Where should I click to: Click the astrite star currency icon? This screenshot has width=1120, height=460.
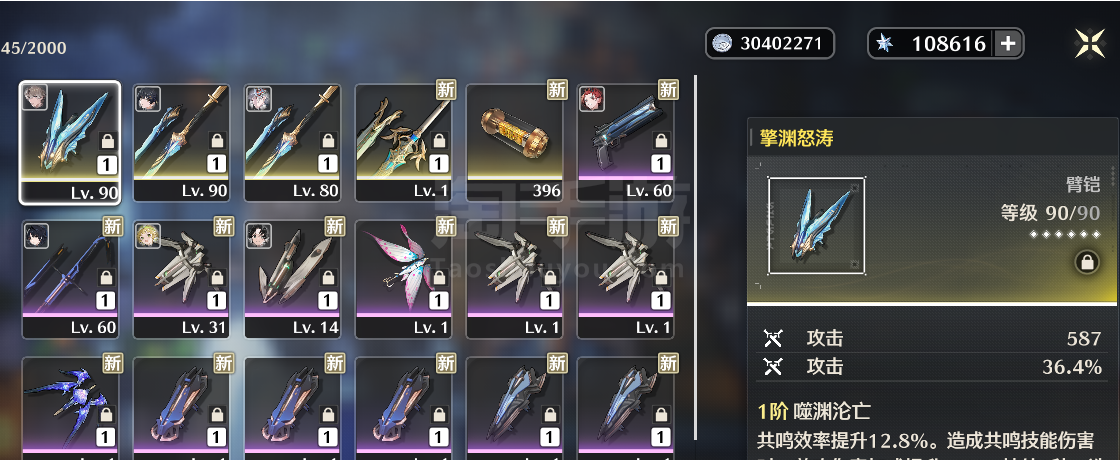[x=885, y=44]
